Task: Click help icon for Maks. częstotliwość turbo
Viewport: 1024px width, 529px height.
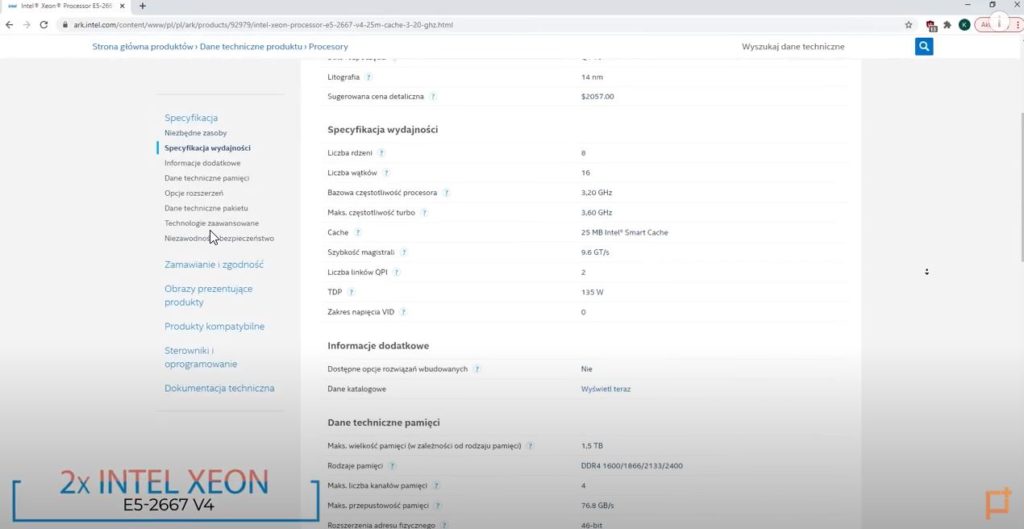Action: click(x=424, y=213)
